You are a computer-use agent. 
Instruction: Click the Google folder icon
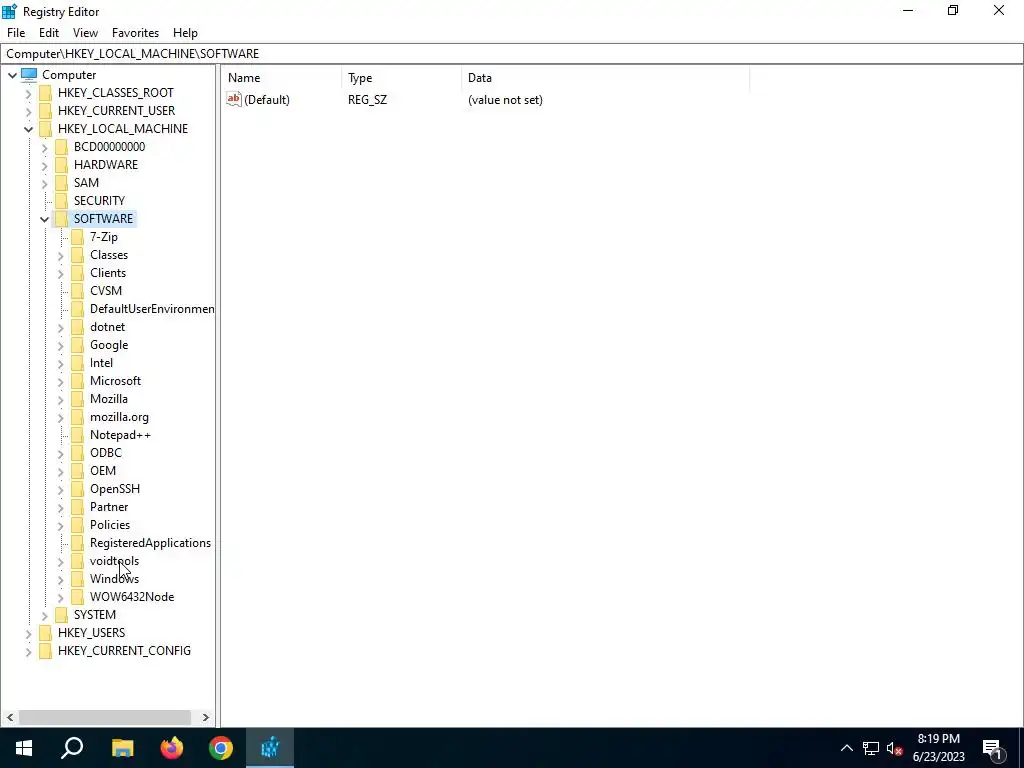[x=78, y=345]
